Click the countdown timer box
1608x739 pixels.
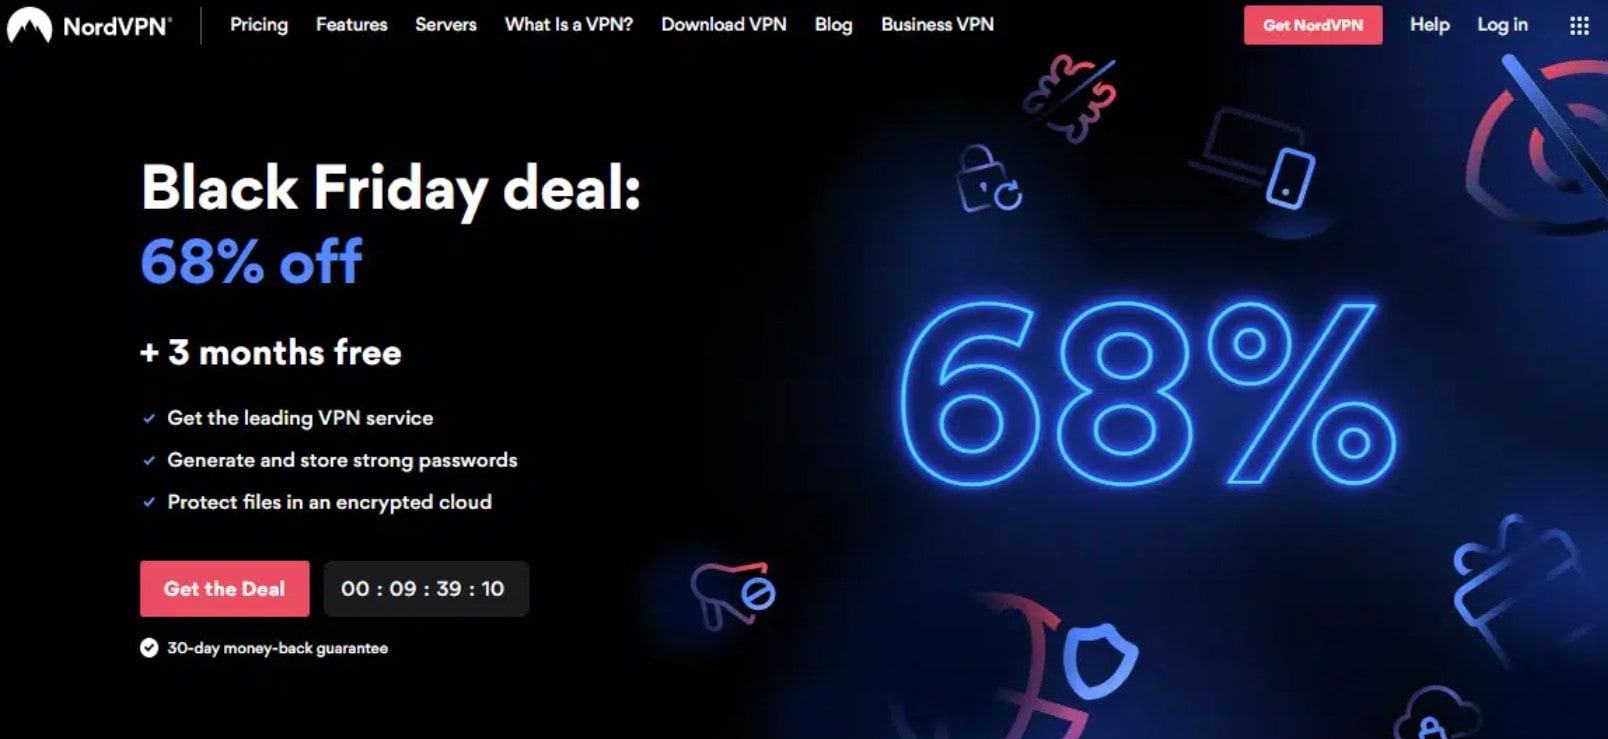click(426, 589)
